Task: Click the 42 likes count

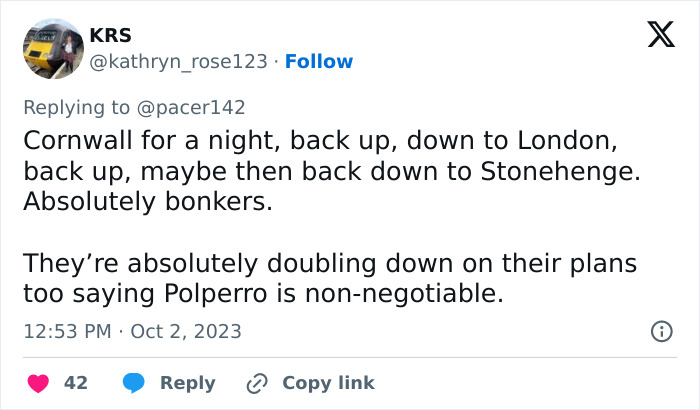Action: point(75,383)
